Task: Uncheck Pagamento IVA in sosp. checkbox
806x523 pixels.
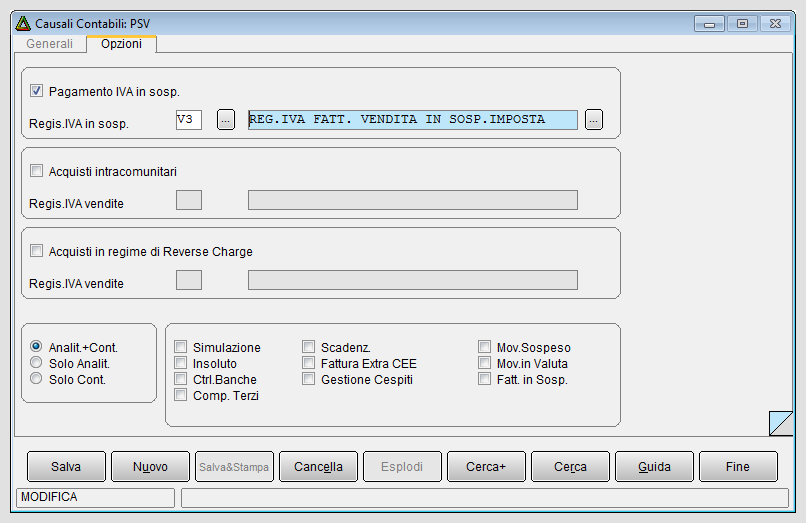Action: tap(36, 91)
